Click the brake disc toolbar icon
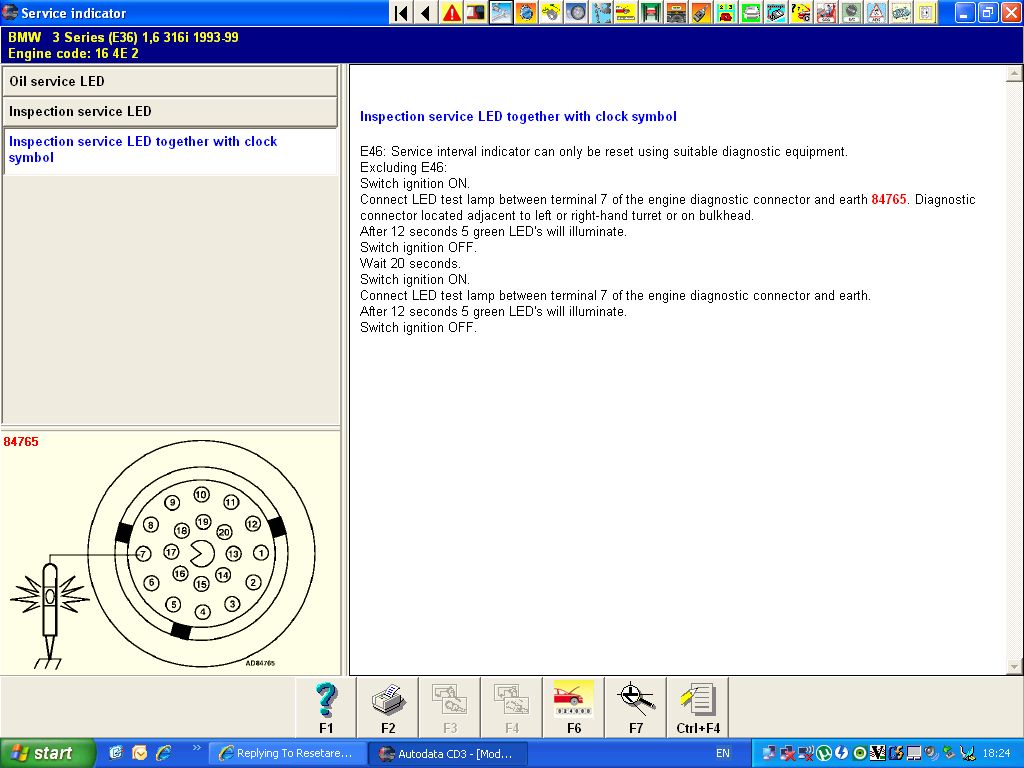The width and height of the screenshot is (1024, 768). coord(577,13)
